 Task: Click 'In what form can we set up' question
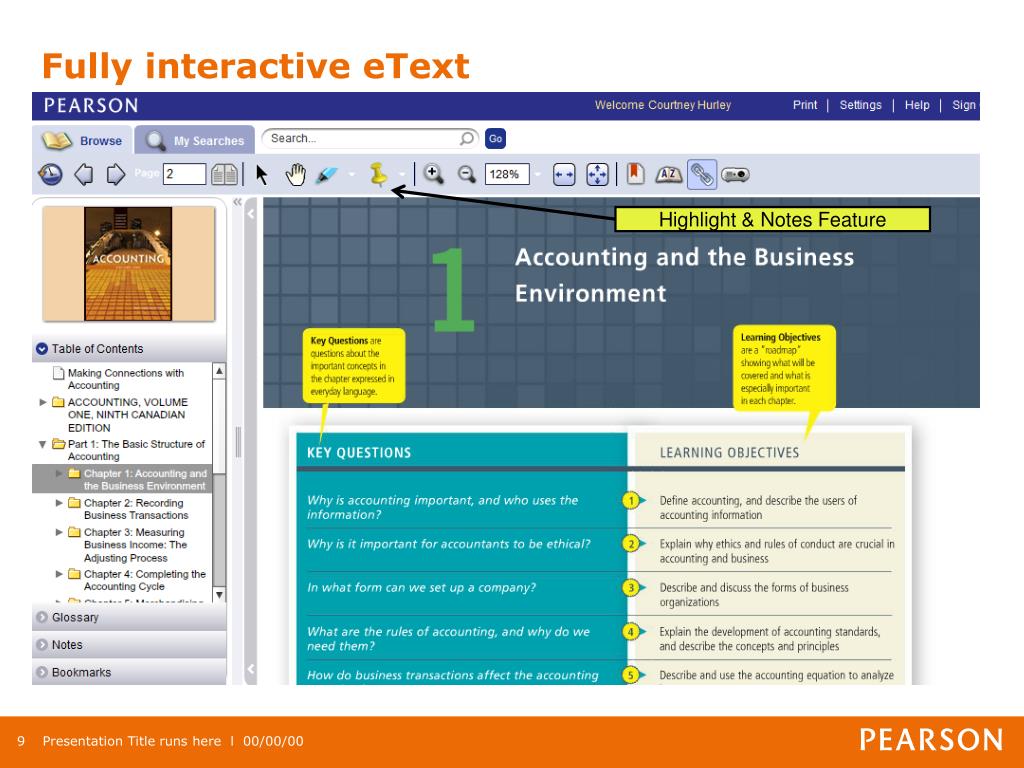pos(421,588)
